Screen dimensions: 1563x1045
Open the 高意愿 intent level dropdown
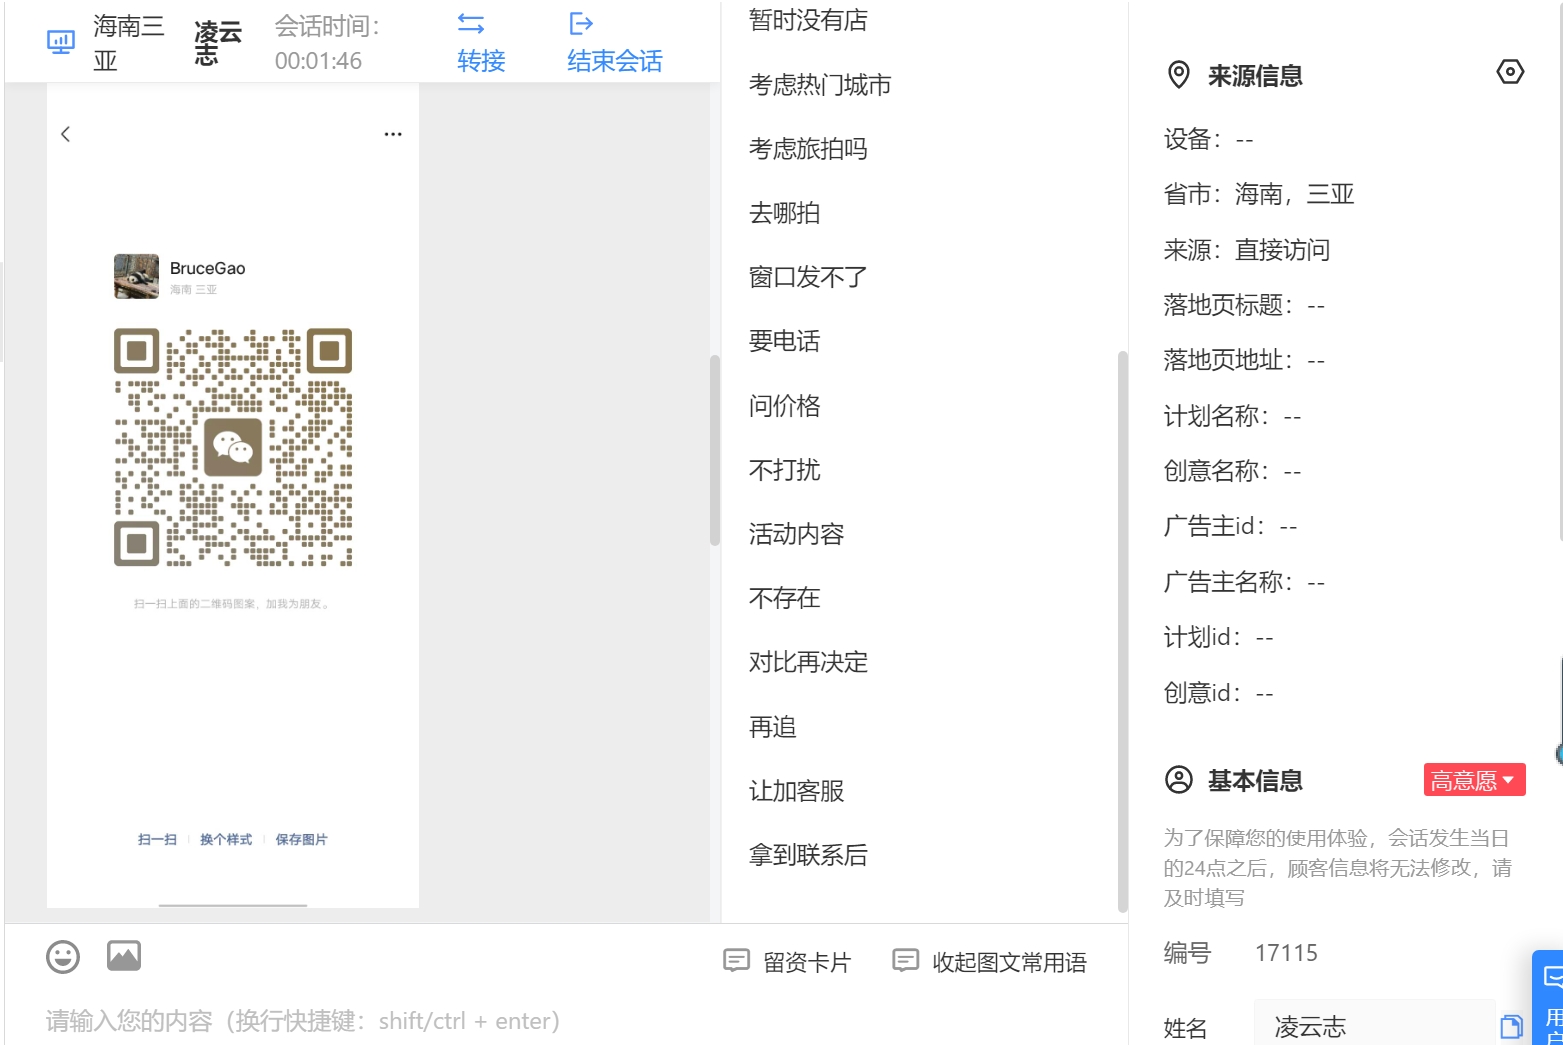[1474, 780]
